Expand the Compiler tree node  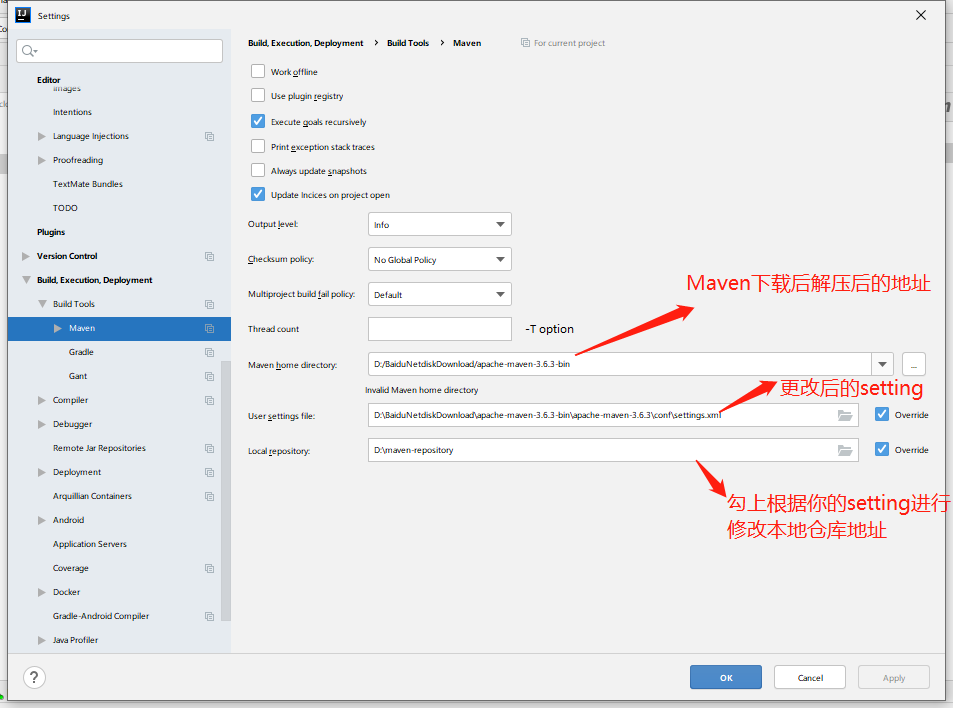41,400
